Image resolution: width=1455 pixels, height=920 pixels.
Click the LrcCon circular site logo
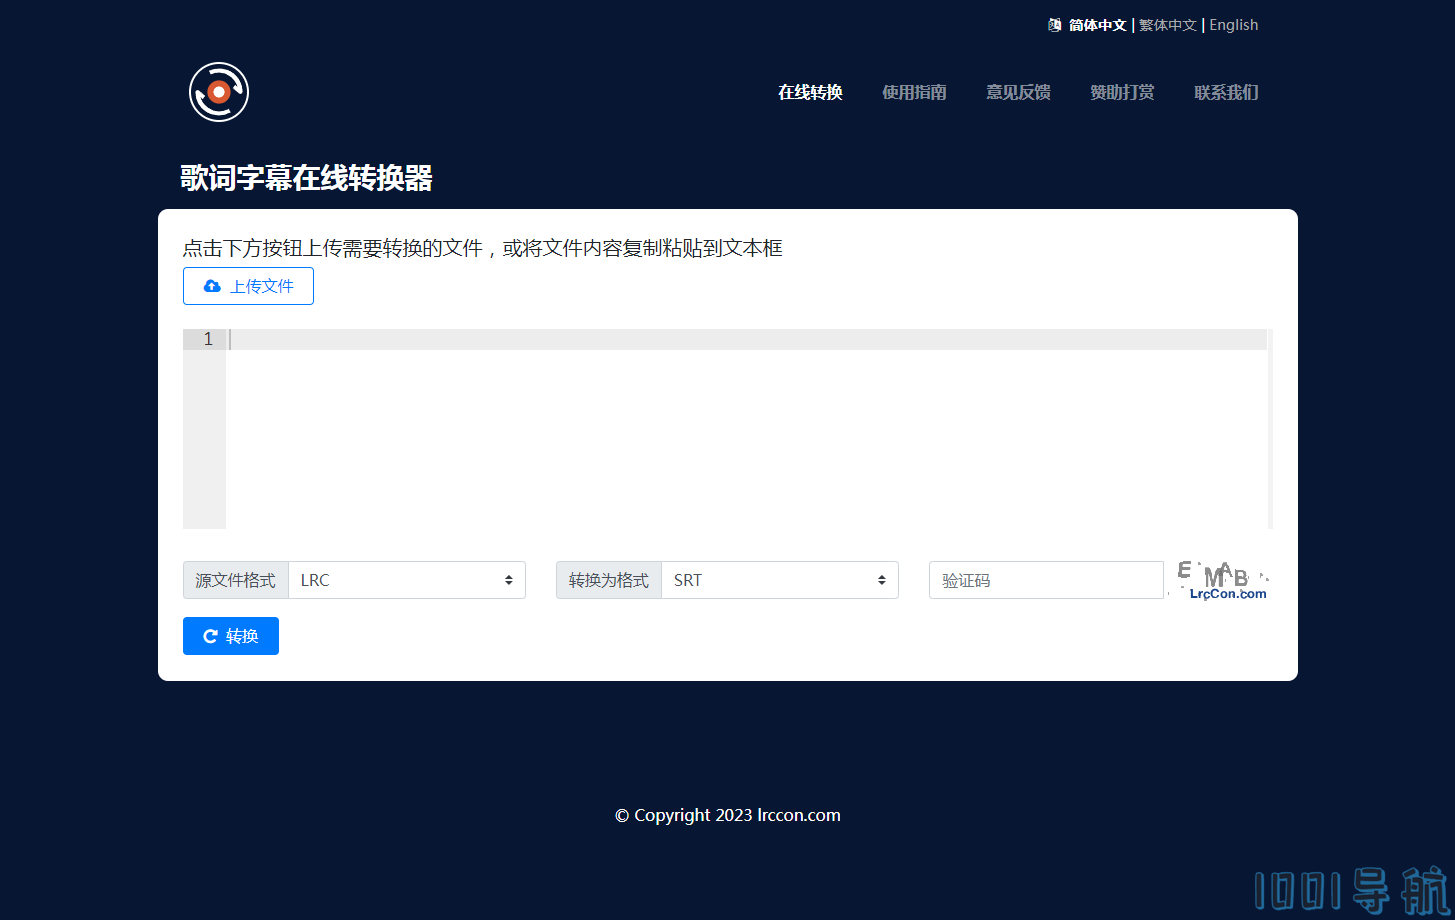[219, 92]
